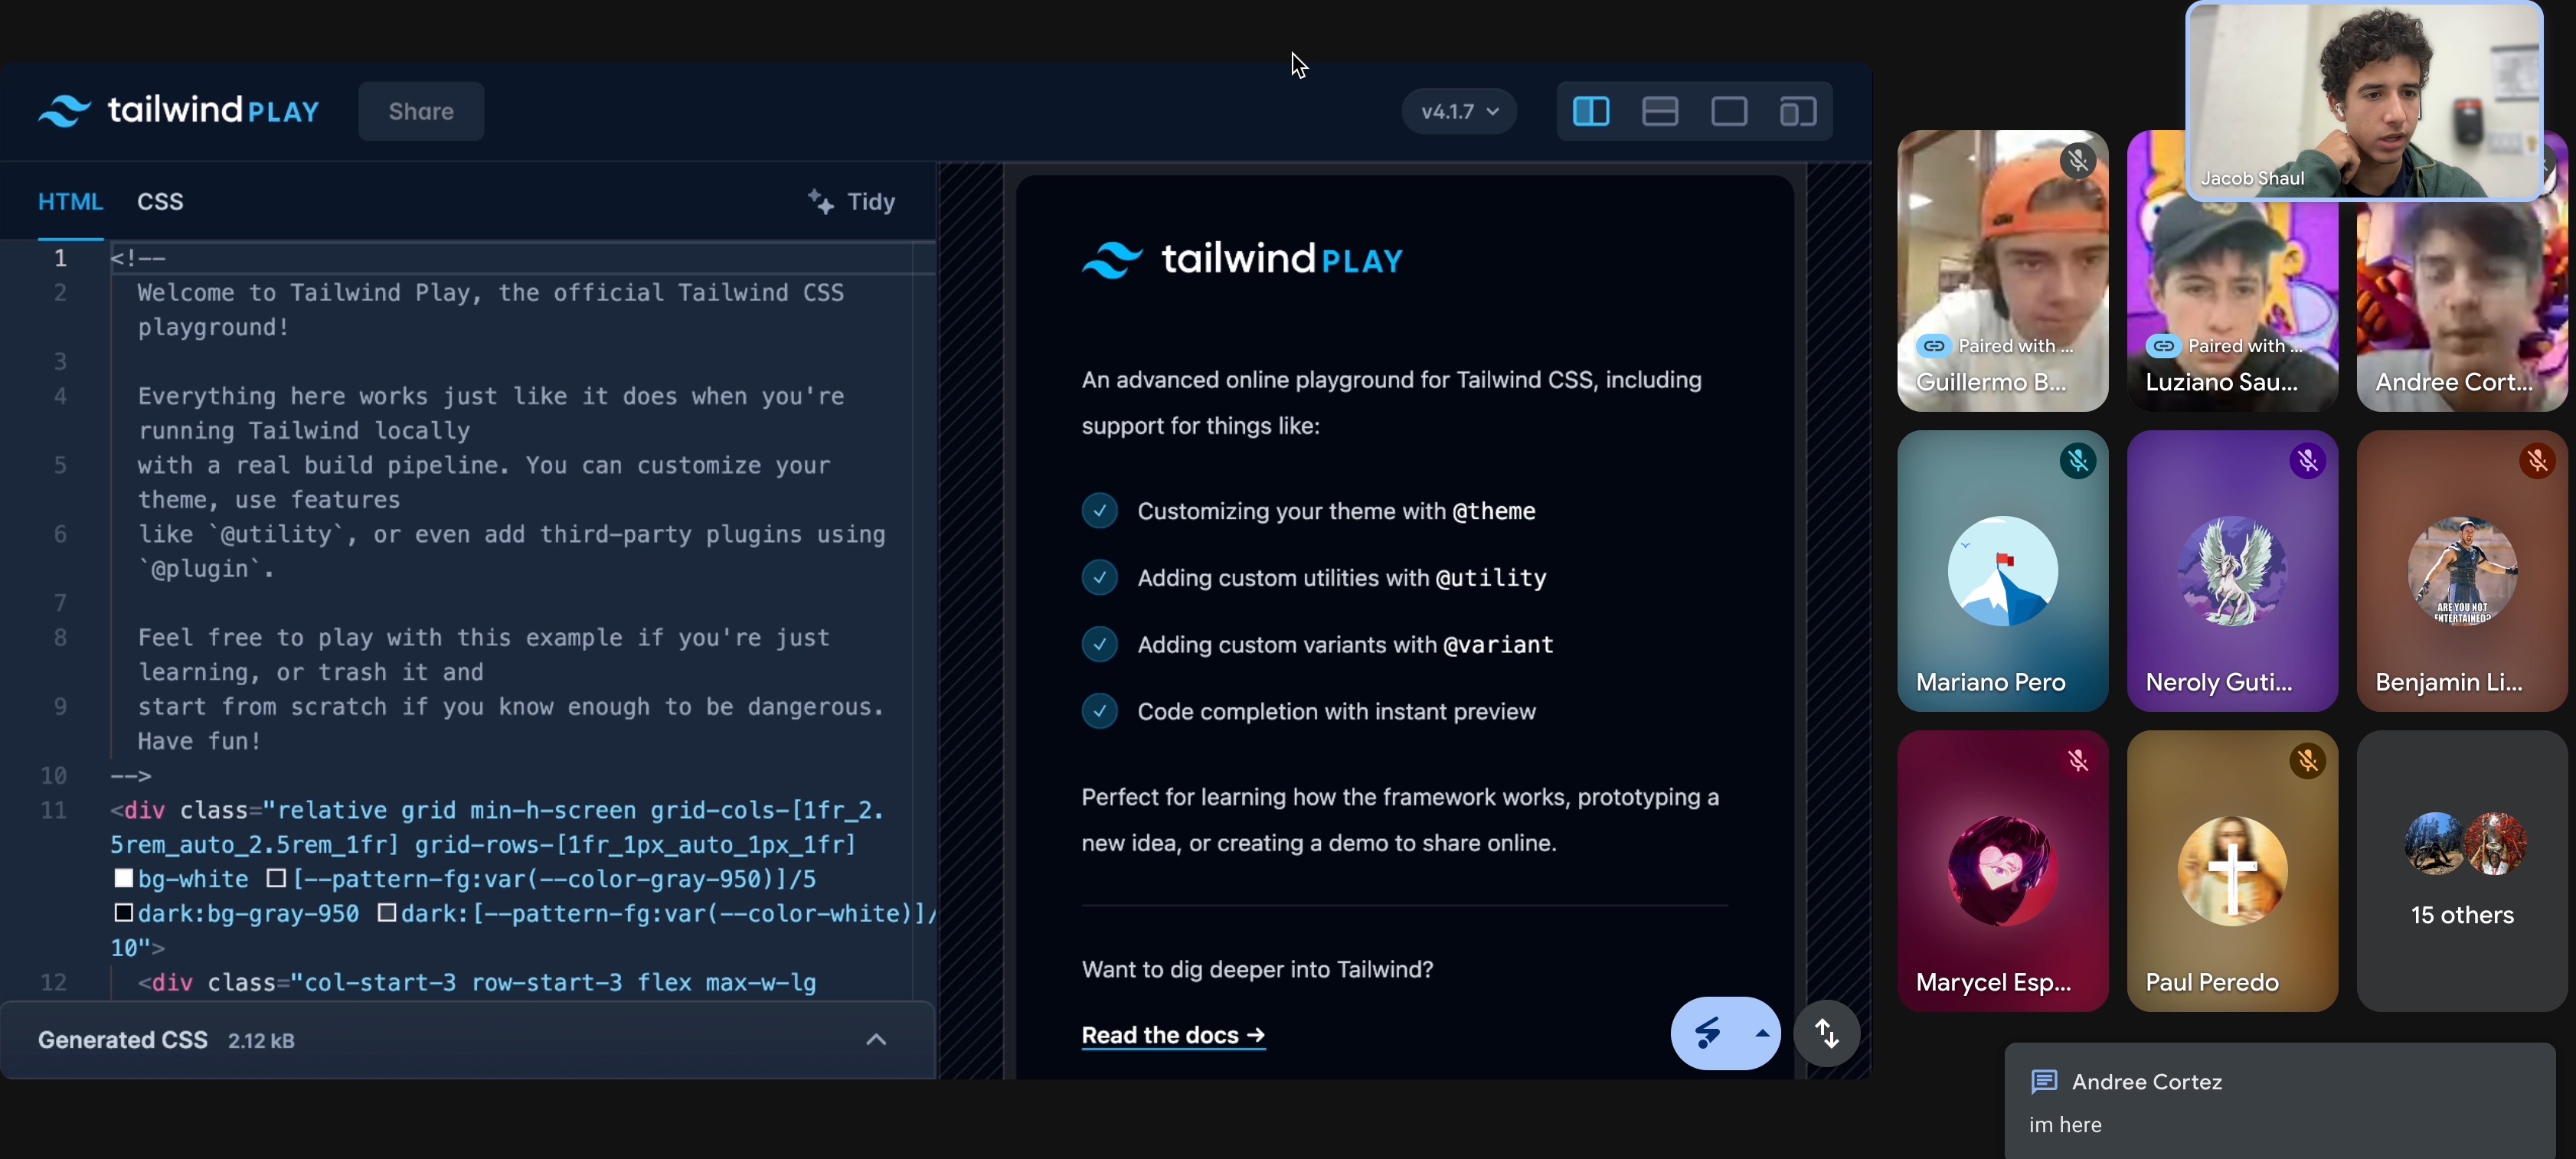
Task: Select the preview-only layout icon
Action: 1729,111
